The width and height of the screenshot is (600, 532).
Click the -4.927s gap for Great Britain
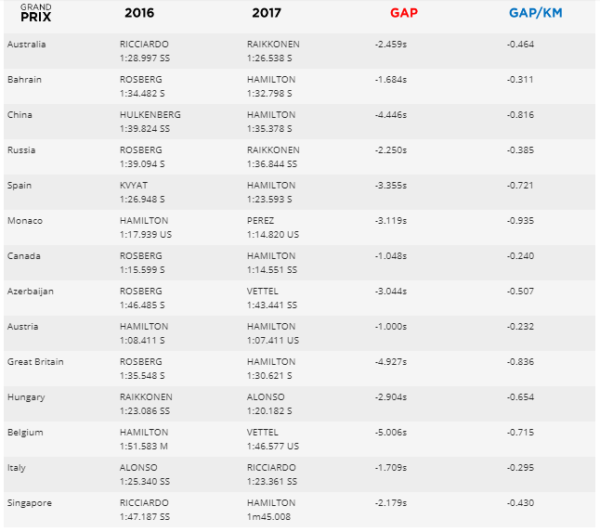[391, 361]
